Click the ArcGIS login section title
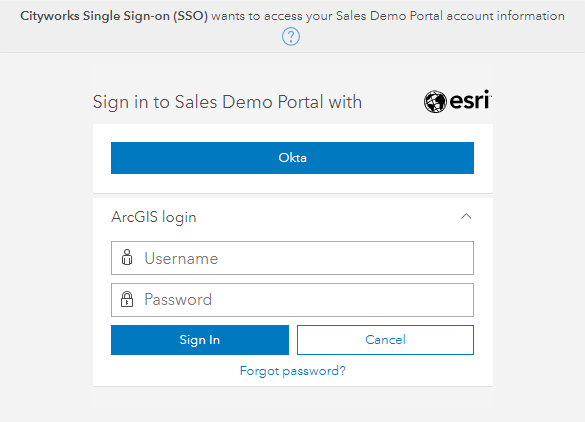Image resolution: width=585 pixels, height=422 pixels. click(x=154, y=217)
